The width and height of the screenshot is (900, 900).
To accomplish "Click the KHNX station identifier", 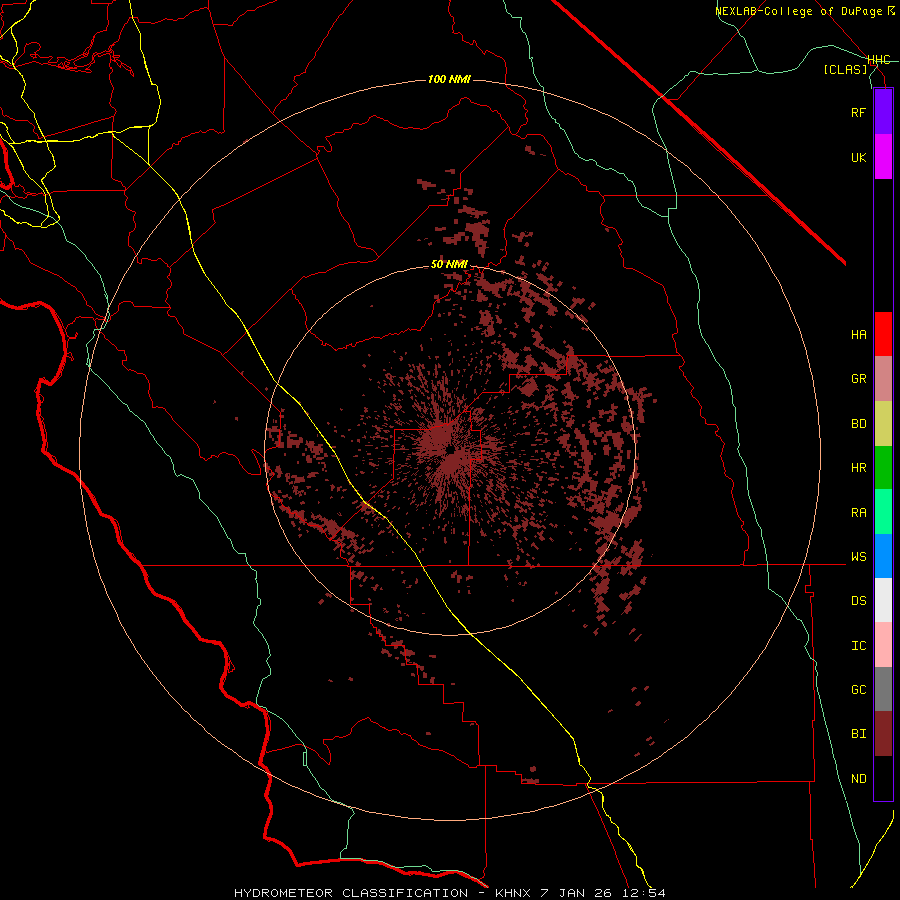I will pos(513,893).
